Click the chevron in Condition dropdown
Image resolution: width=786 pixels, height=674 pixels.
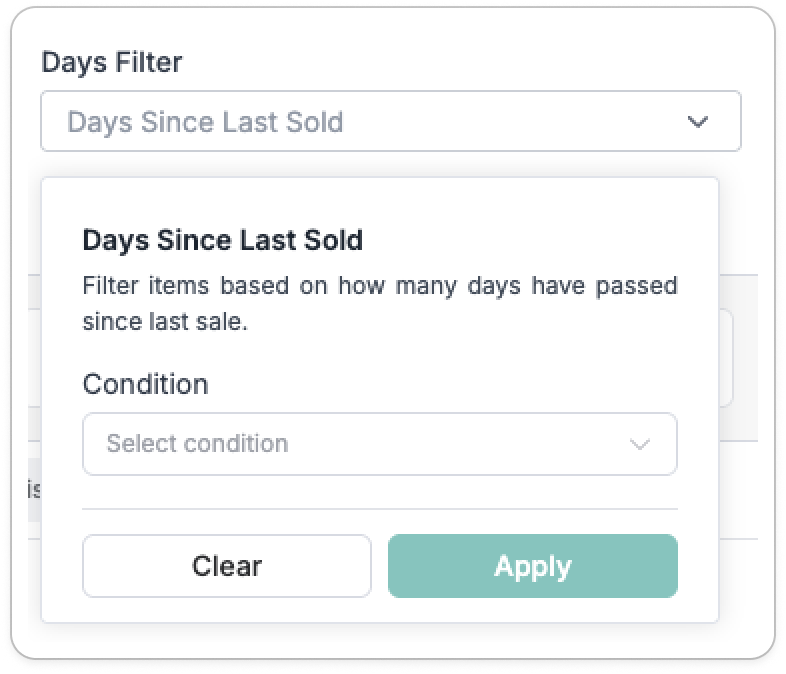[x=640, y=444]
